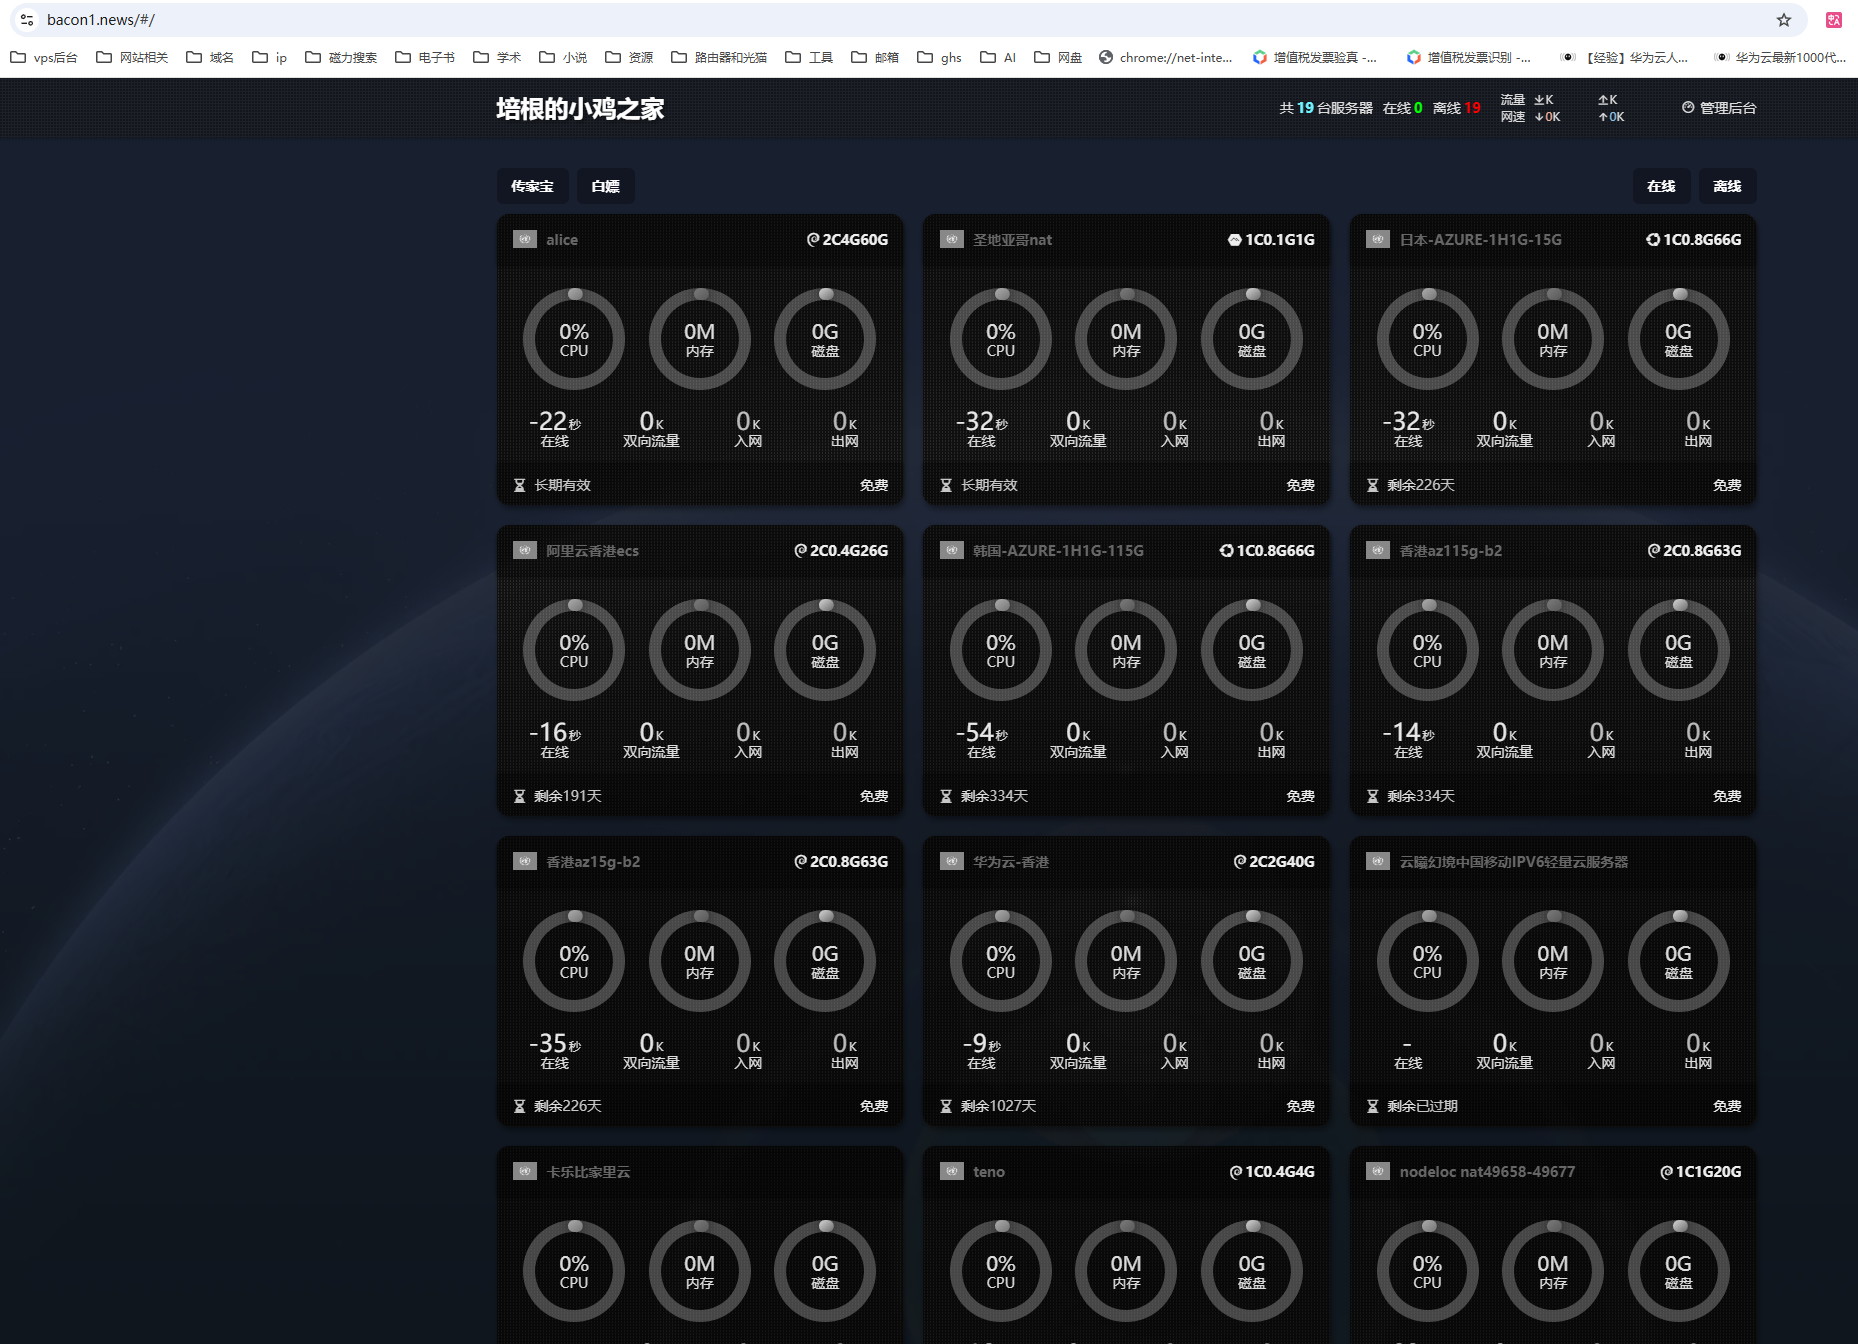The image size is (1858, 1344).
Task: Open the 网盘 bookmark folder
Action: 1058,57
